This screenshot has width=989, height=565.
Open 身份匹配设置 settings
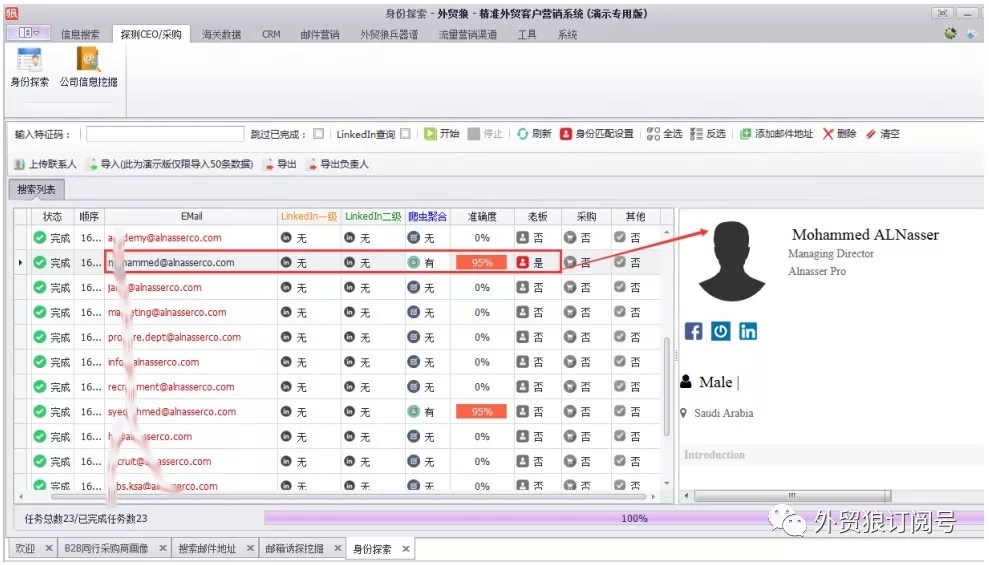click(x=597, y=134)
